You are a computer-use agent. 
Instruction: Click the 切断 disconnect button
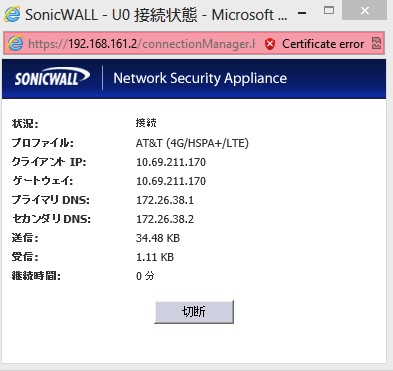[x=194, y=312]
